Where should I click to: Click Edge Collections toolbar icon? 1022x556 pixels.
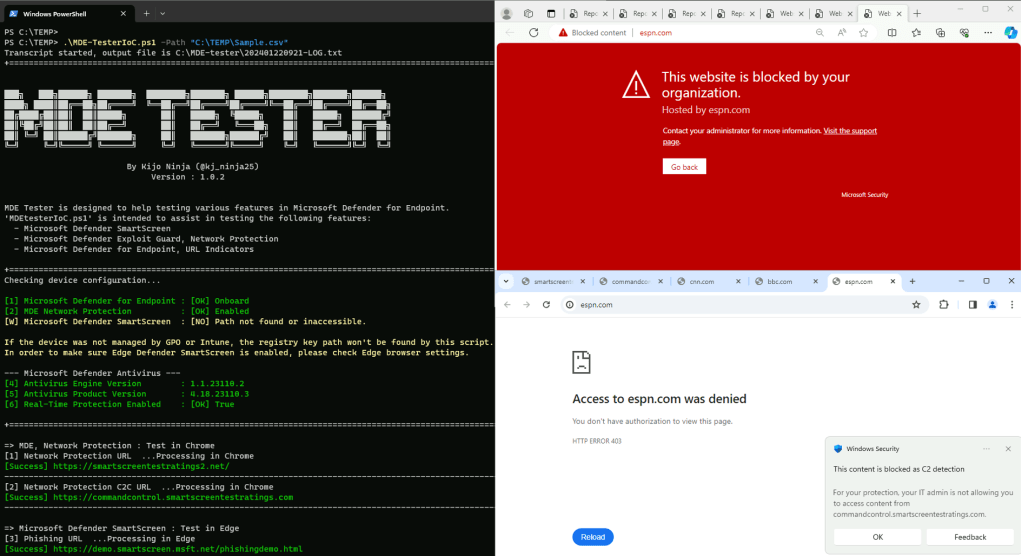[940, 32]
